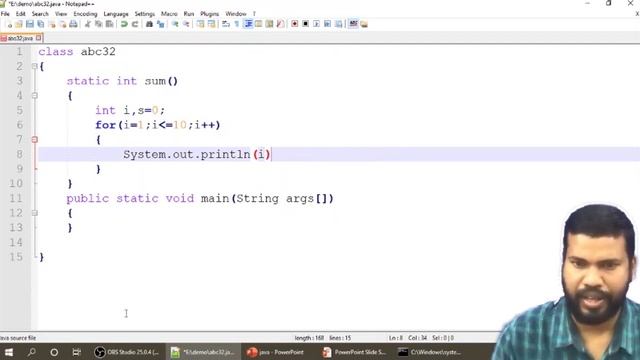Collapse the sum() fold marker on line 4
Image resolution: width=640 pixels, height=360 pixels.
(35, 96)
